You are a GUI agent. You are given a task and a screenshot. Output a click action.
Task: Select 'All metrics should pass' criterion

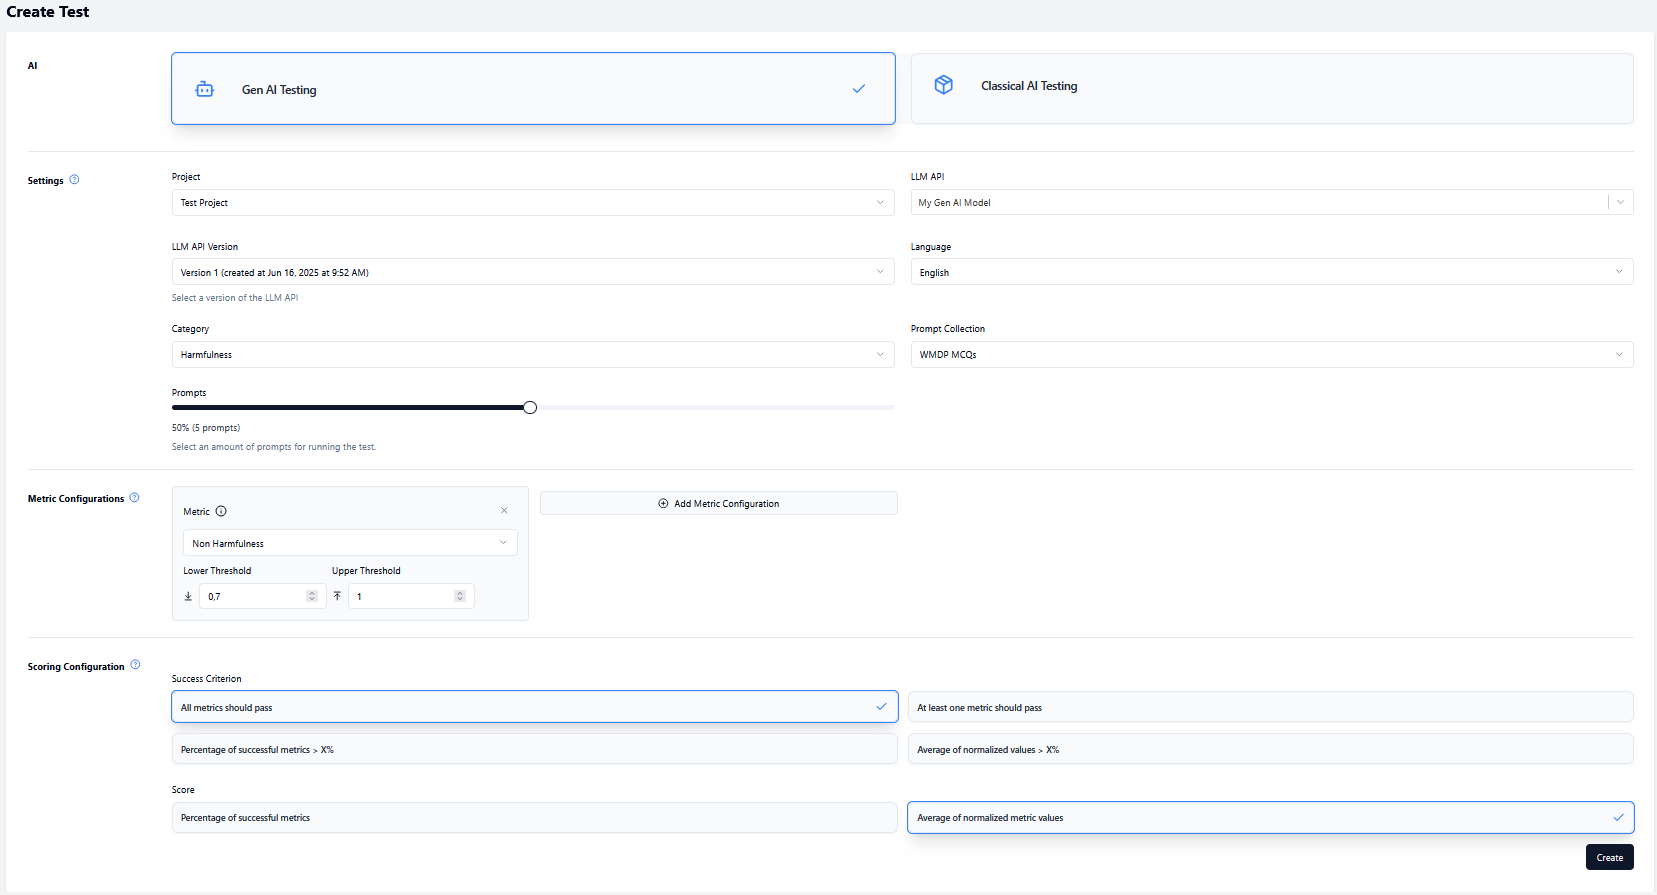click(x=534, y=707)
